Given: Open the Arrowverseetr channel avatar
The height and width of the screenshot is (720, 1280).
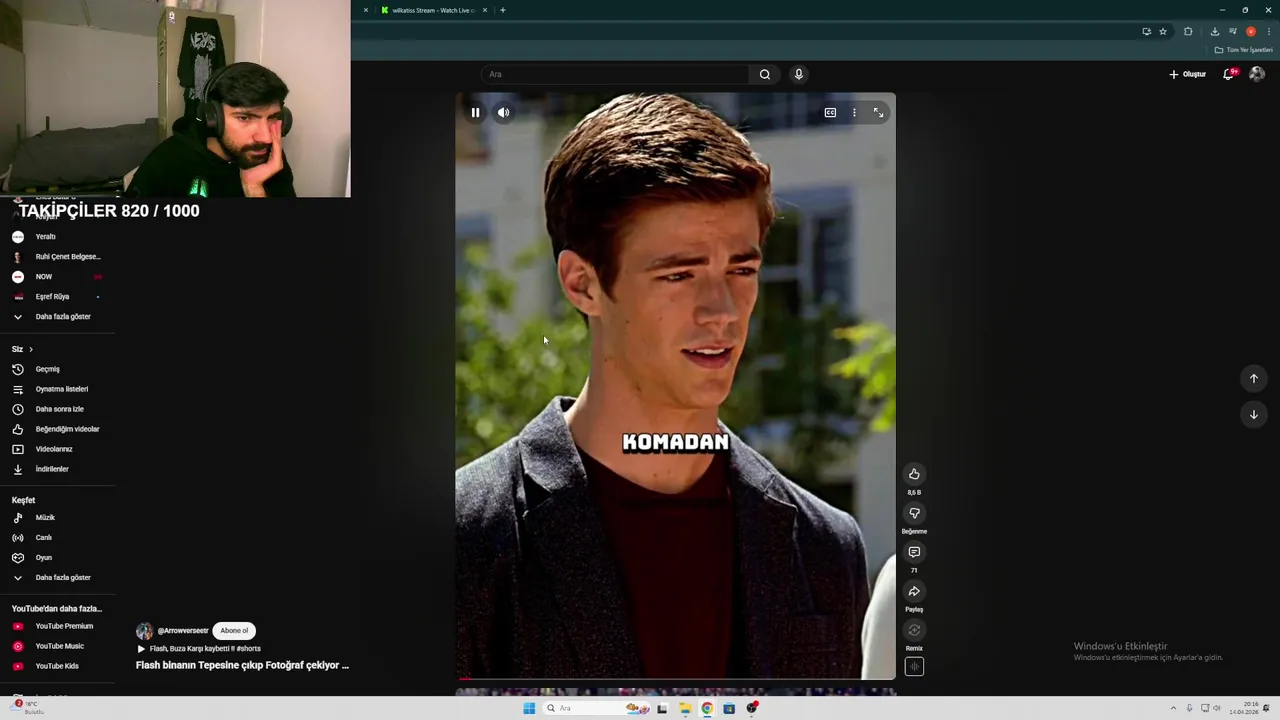Looking at the screenshot, I should [145, 631].
